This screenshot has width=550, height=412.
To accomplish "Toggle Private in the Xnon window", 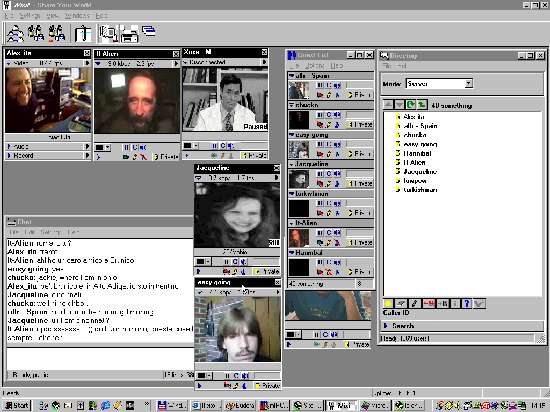I will point(255,155).
